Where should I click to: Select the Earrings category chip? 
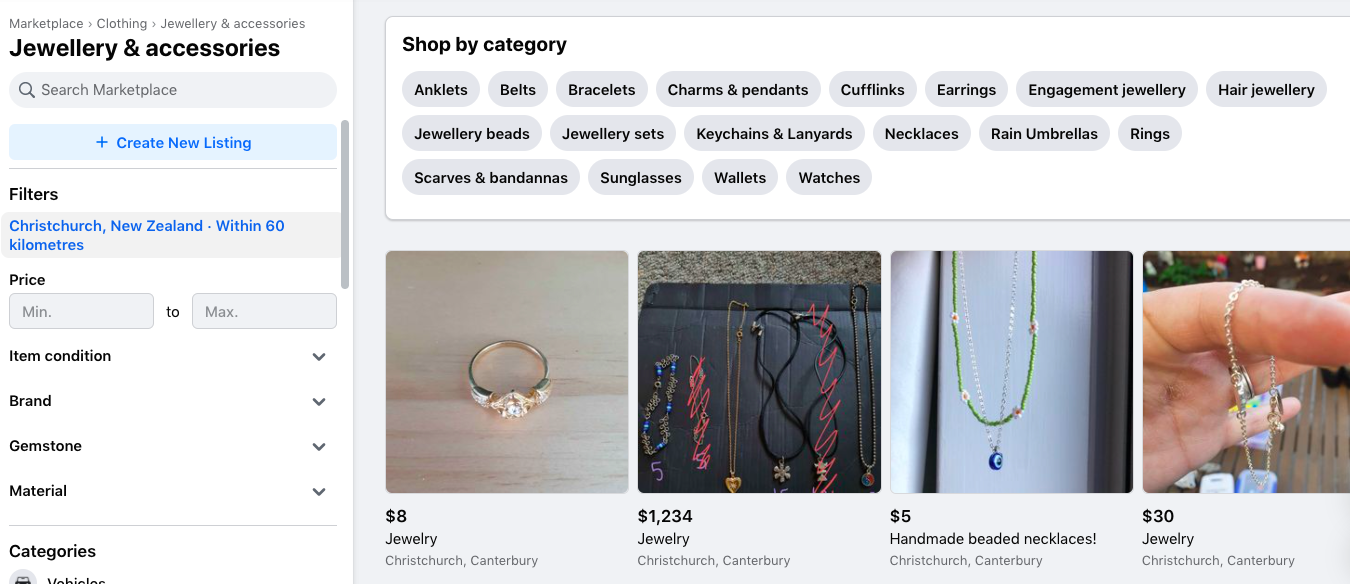966,90
